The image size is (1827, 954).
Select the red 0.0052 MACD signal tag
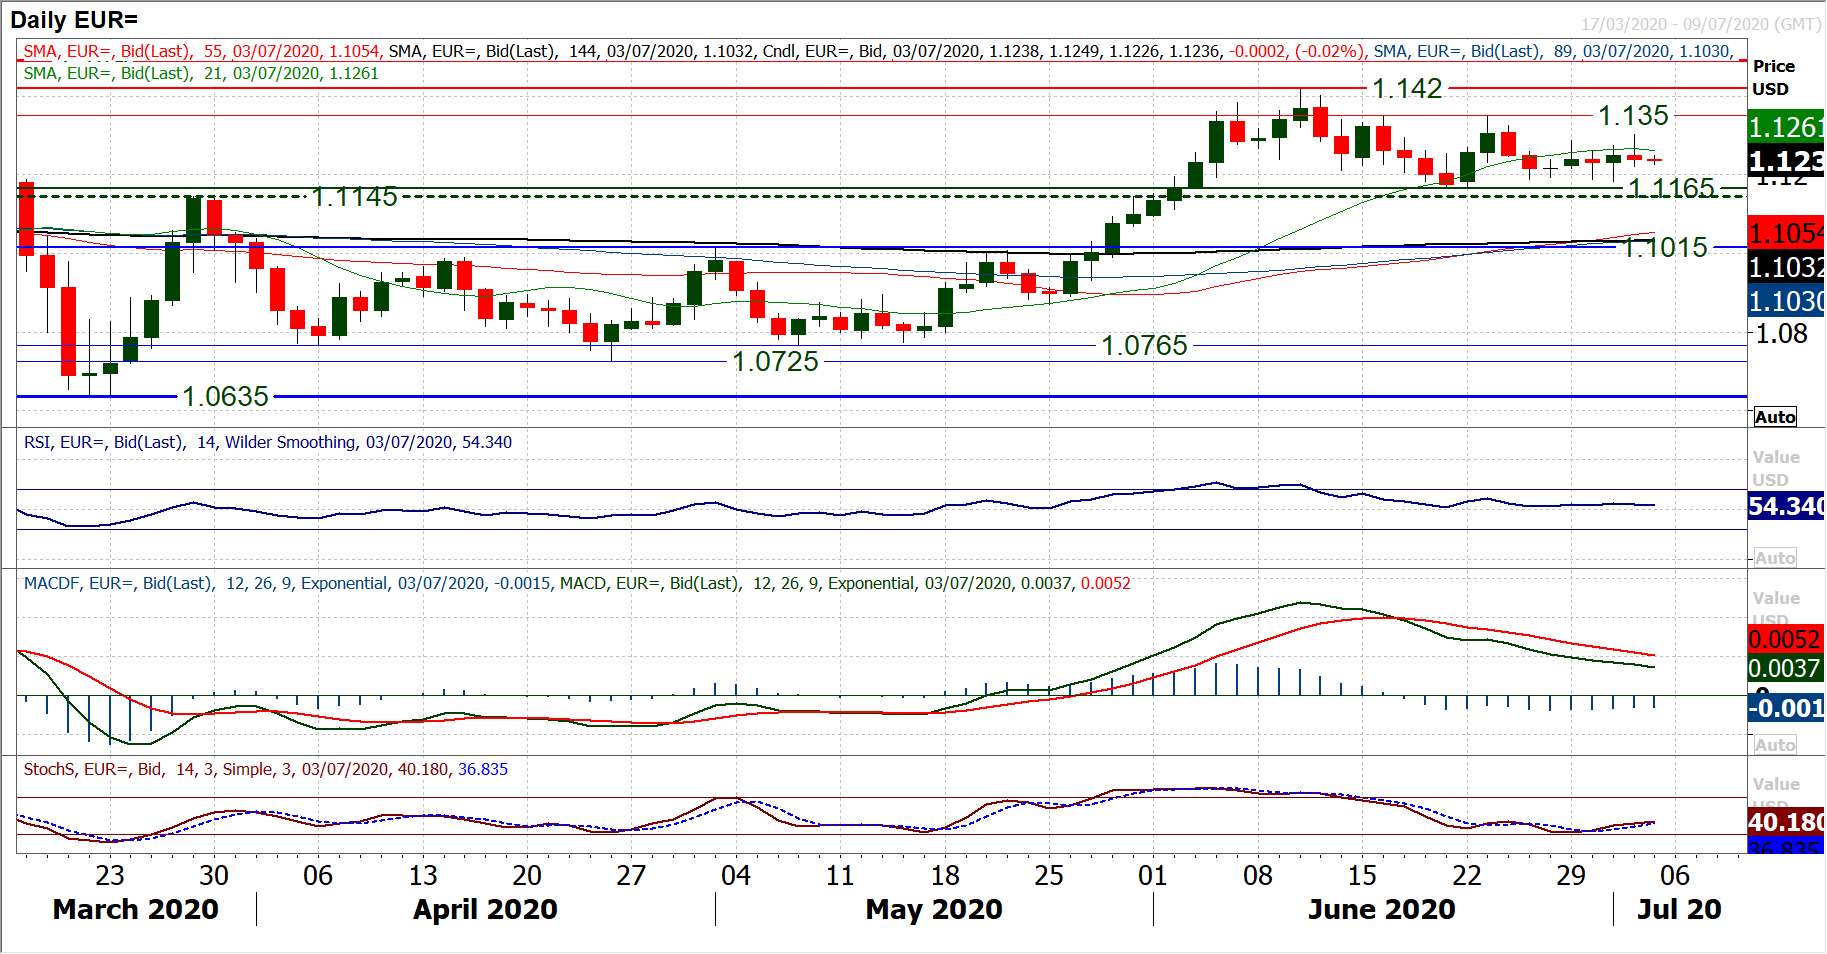(x=1785, y=639)
